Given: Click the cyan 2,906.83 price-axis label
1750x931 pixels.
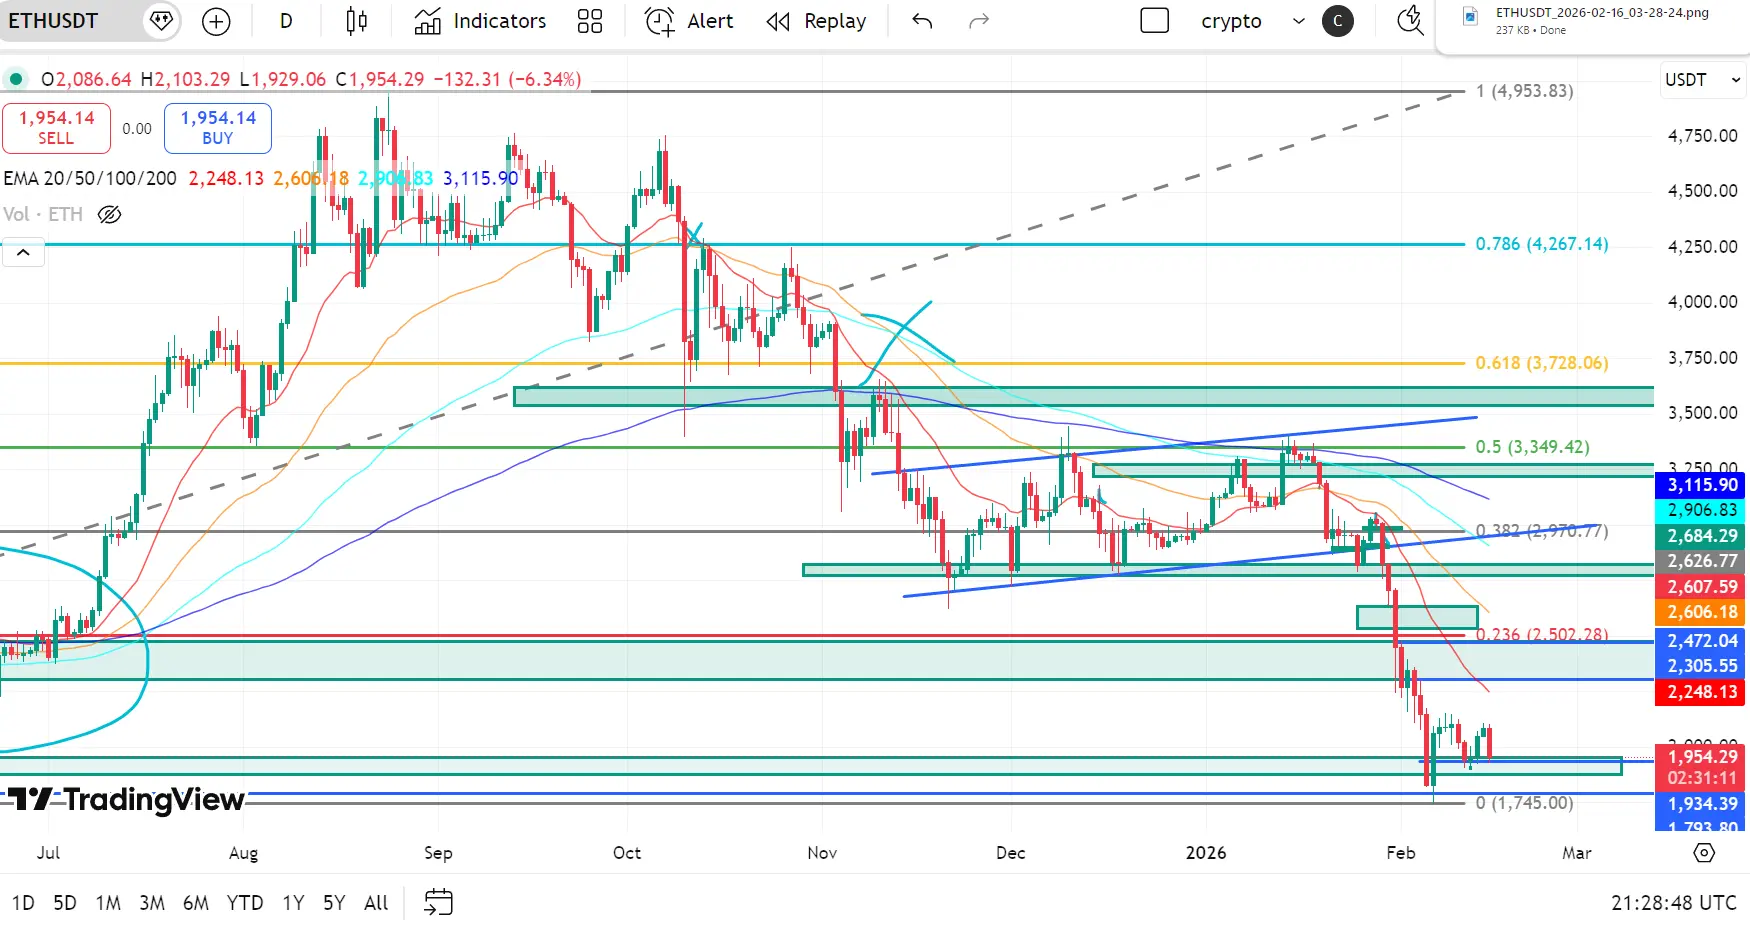Looking at the screenshot, I should [x=1702, y=510].
